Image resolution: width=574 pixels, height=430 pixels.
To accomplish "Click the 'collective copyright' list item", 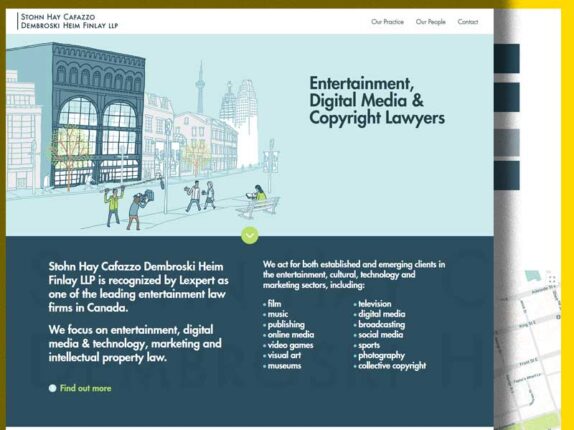I will click(x=390, y=366).
